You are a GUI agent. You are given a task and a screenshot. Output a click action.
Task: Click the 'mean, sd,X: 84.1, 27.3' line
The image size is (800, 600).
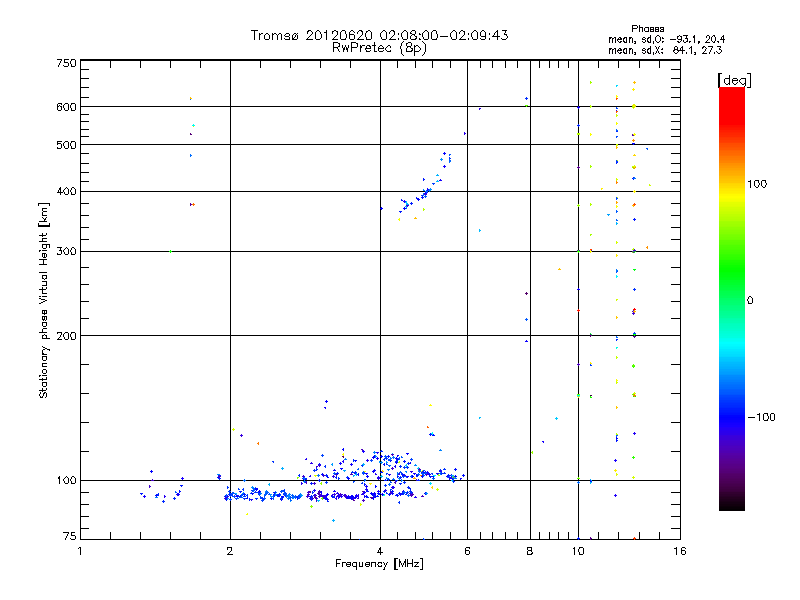665,50
